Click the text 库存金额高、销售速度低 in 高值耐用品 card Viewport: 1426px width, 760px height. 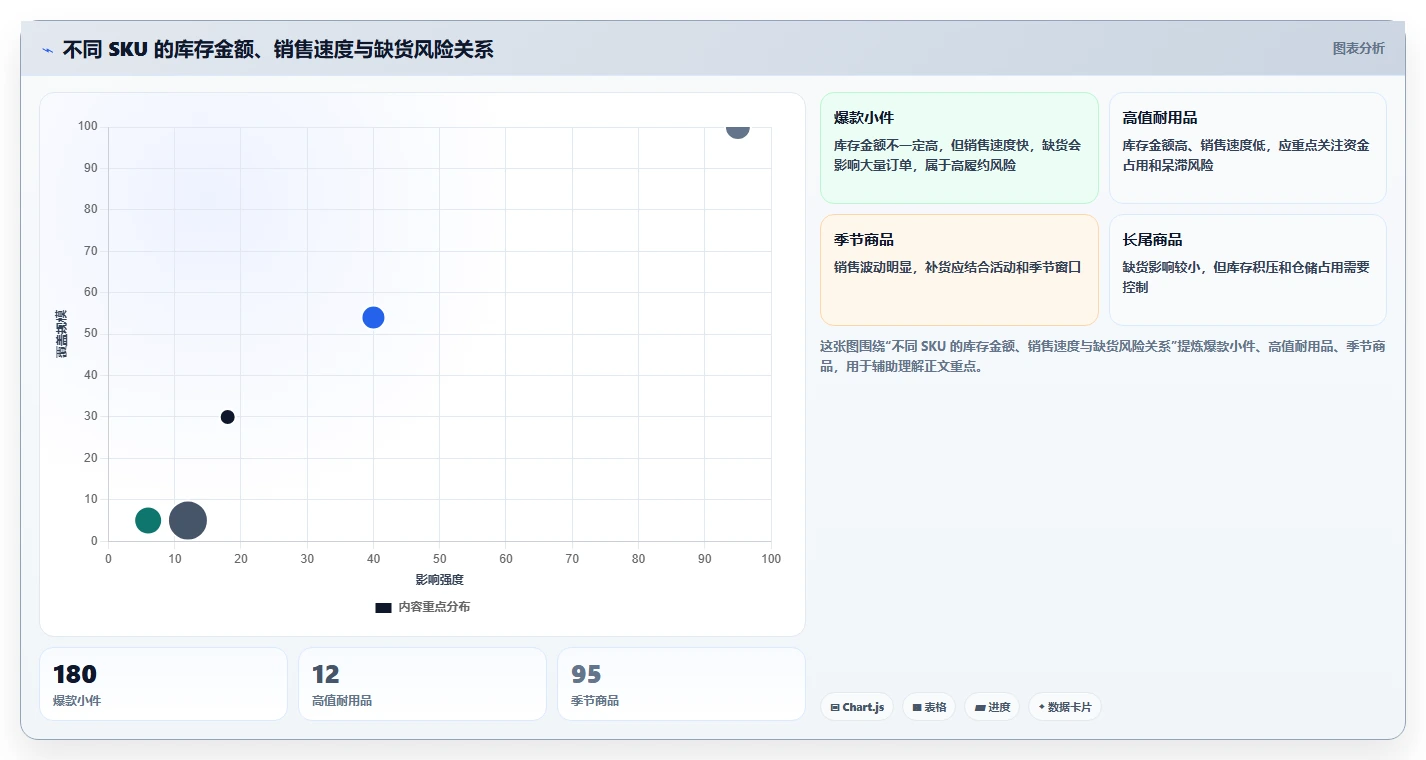tap(1194, 145)
